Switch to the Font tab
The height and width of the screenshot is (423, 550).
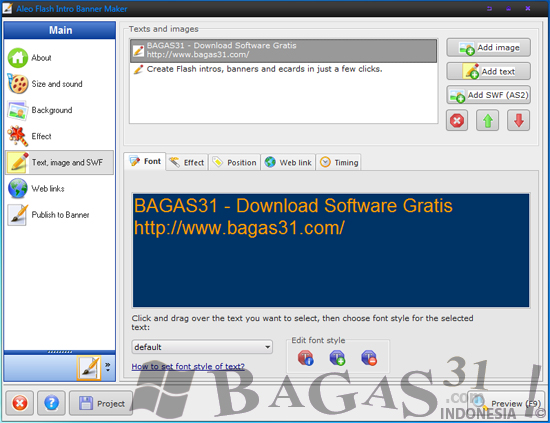[145, 161]
